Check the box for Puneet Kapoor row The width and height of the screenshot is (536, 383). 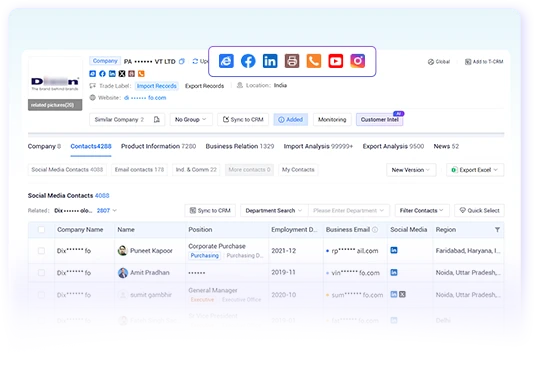point(41,251)
